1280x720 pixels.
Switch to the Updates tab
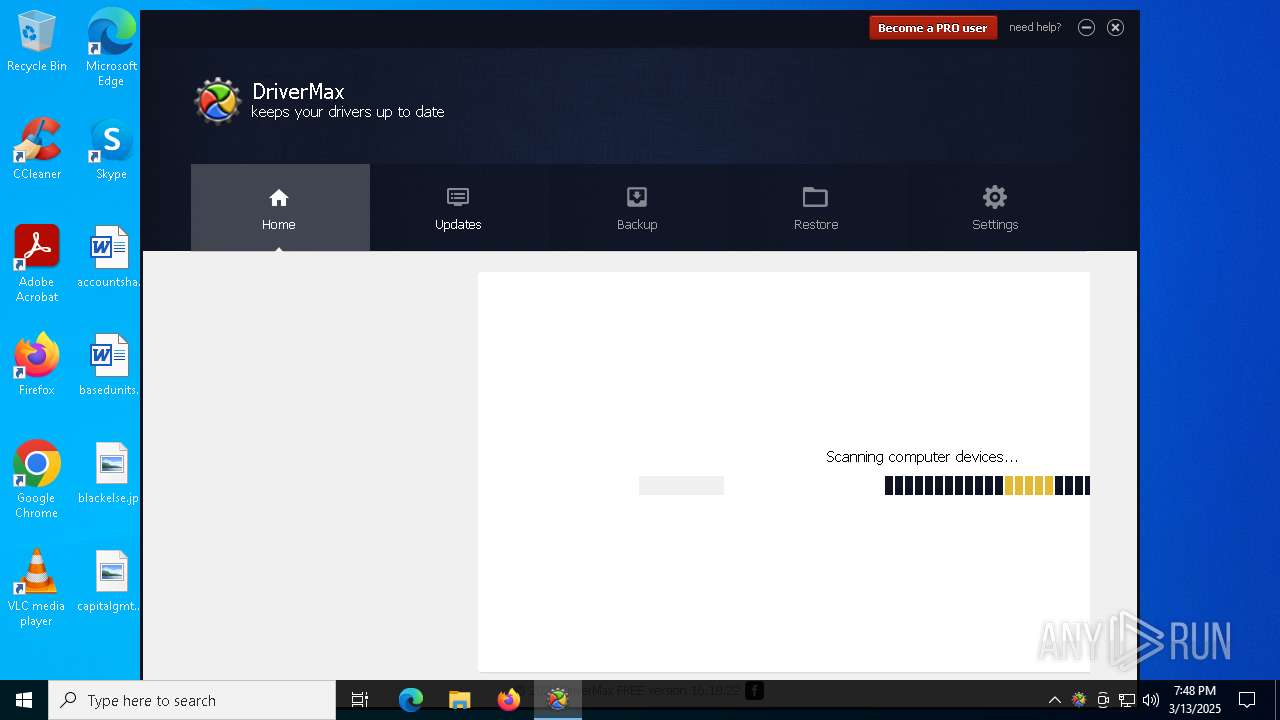click(x=458, y=208)
